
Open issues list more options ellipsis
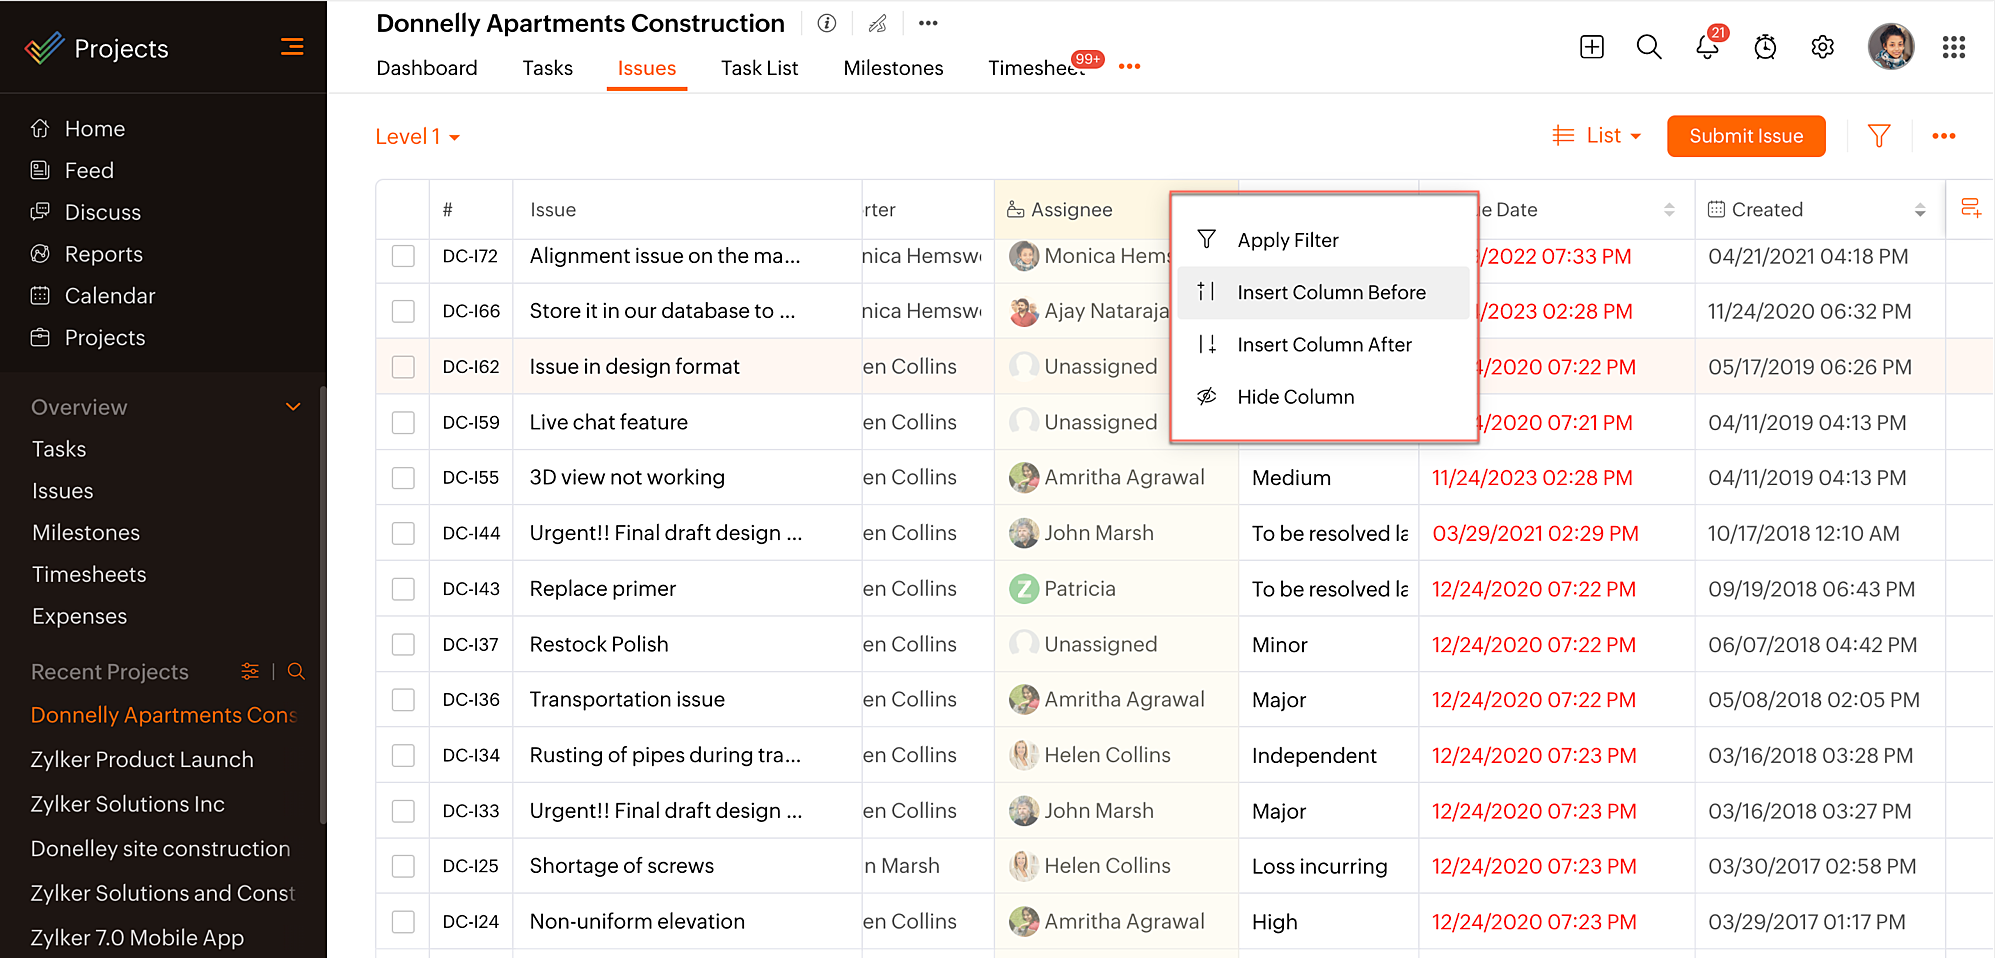click(1944, 136)
